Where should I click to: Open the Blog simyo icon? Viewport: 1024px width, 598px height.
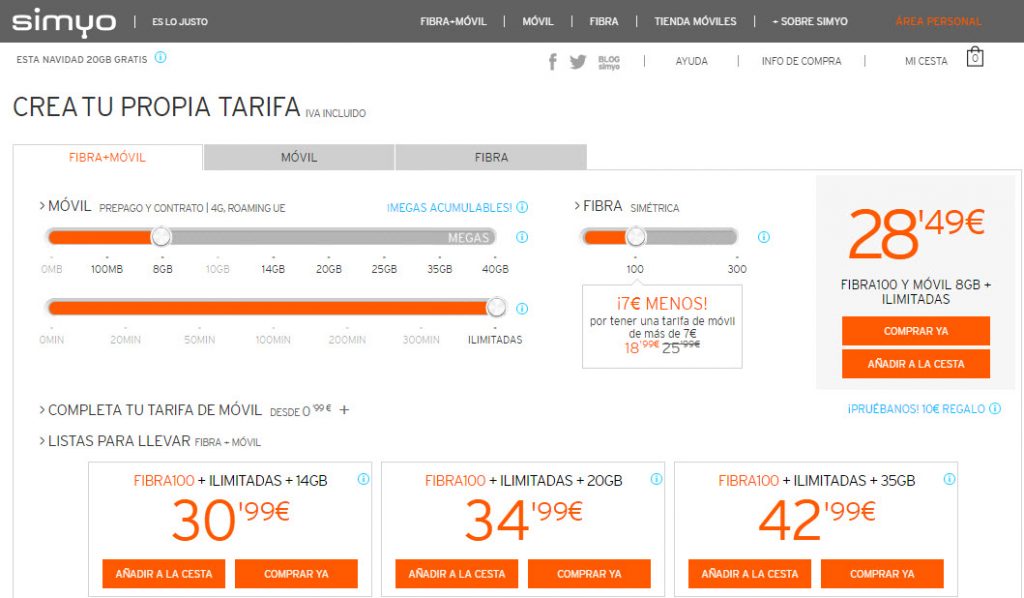pos(608,61)
